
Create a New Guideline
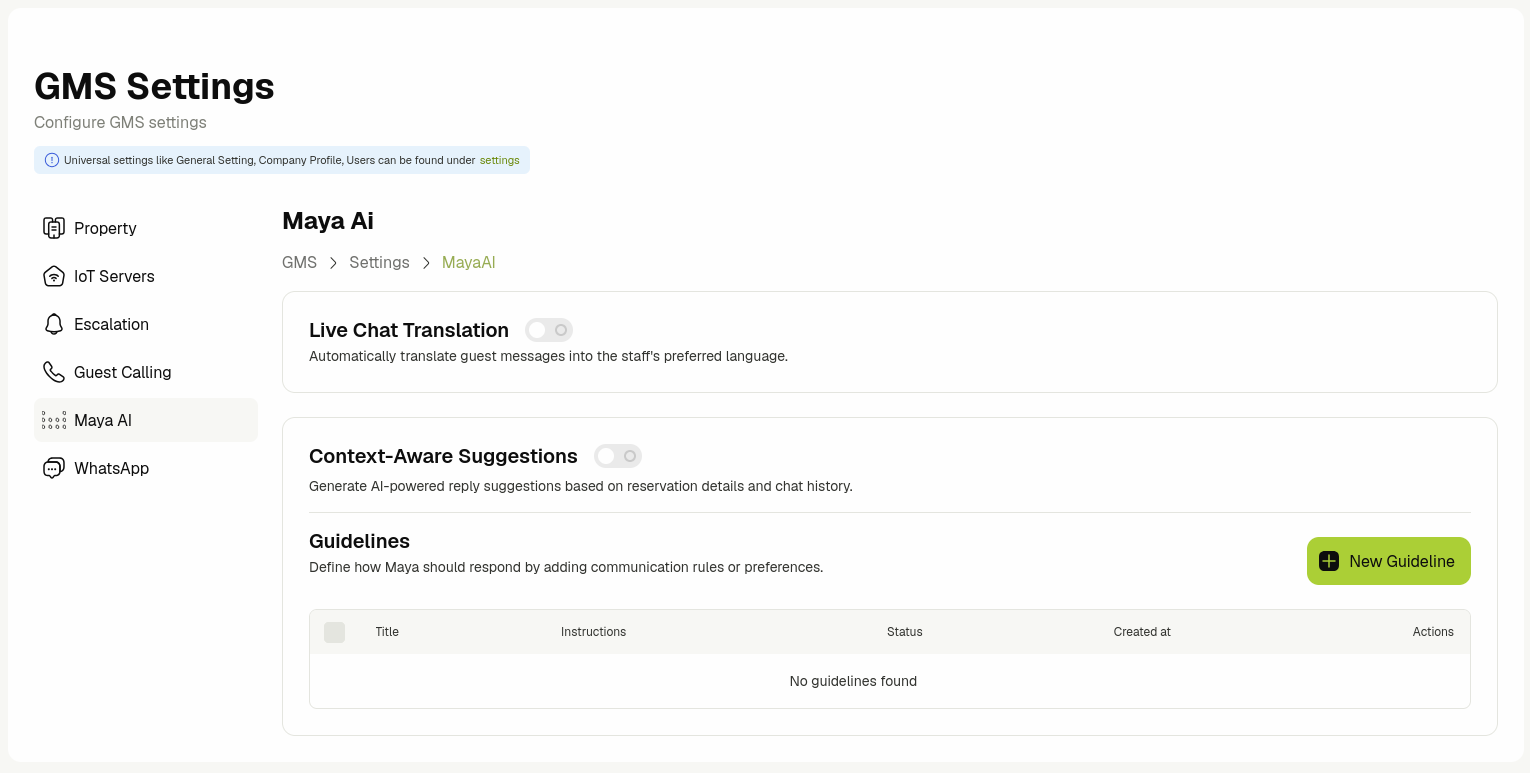tap(1389, 561)
